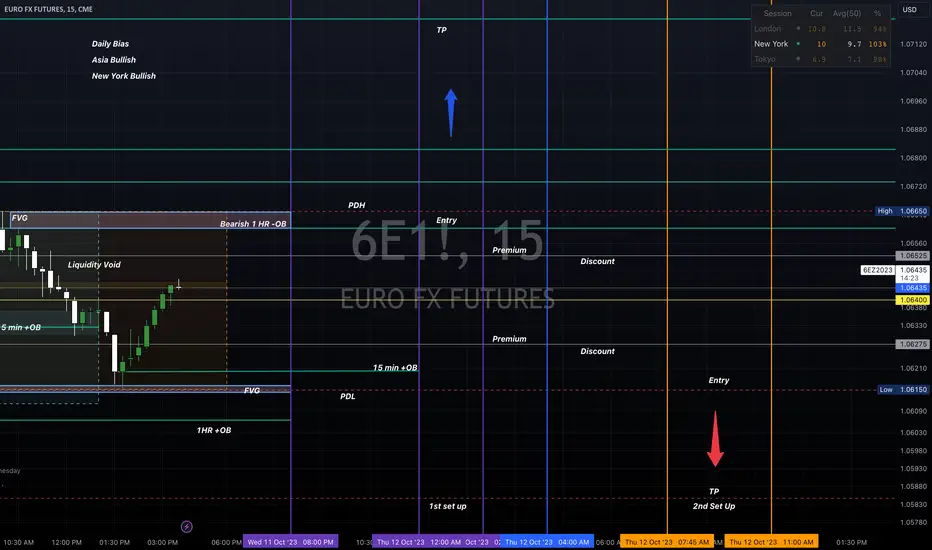The height and width of the screenshot is (550, 932).
Task: Select the Asia Bullish text label
Action: point(114,60)
